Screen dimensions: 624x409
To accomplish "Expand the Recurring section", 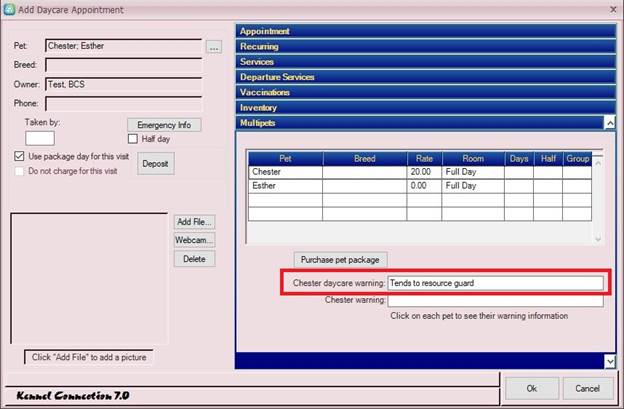I will [425, 46].
